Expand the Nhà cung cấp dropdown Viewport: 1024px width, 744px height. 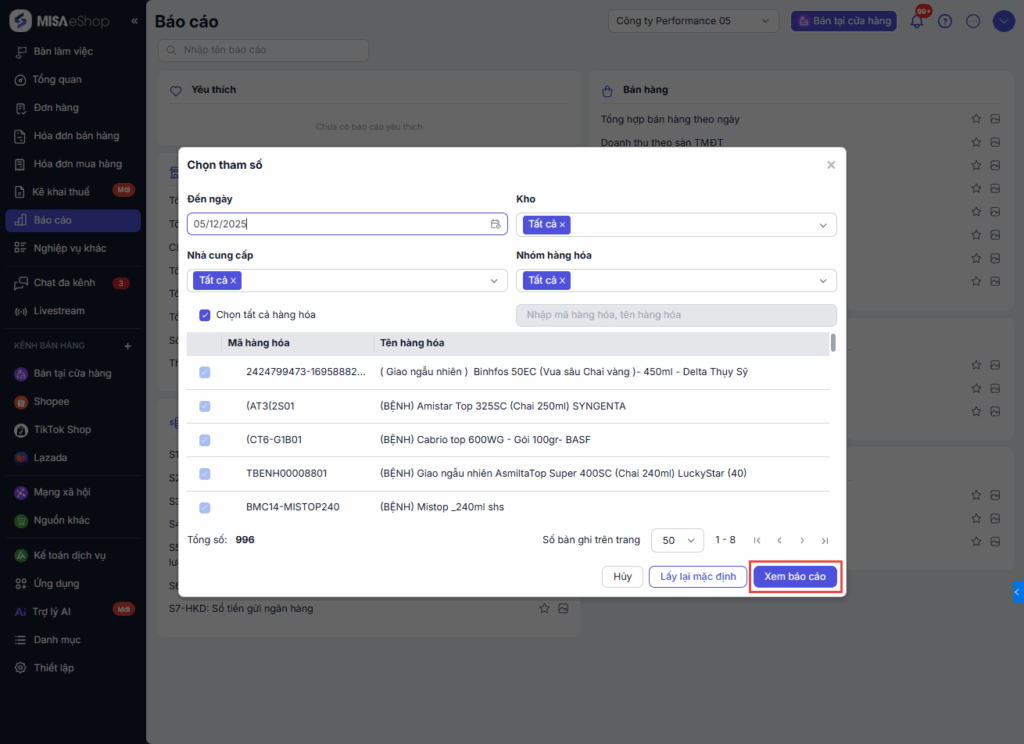point(494,281)
